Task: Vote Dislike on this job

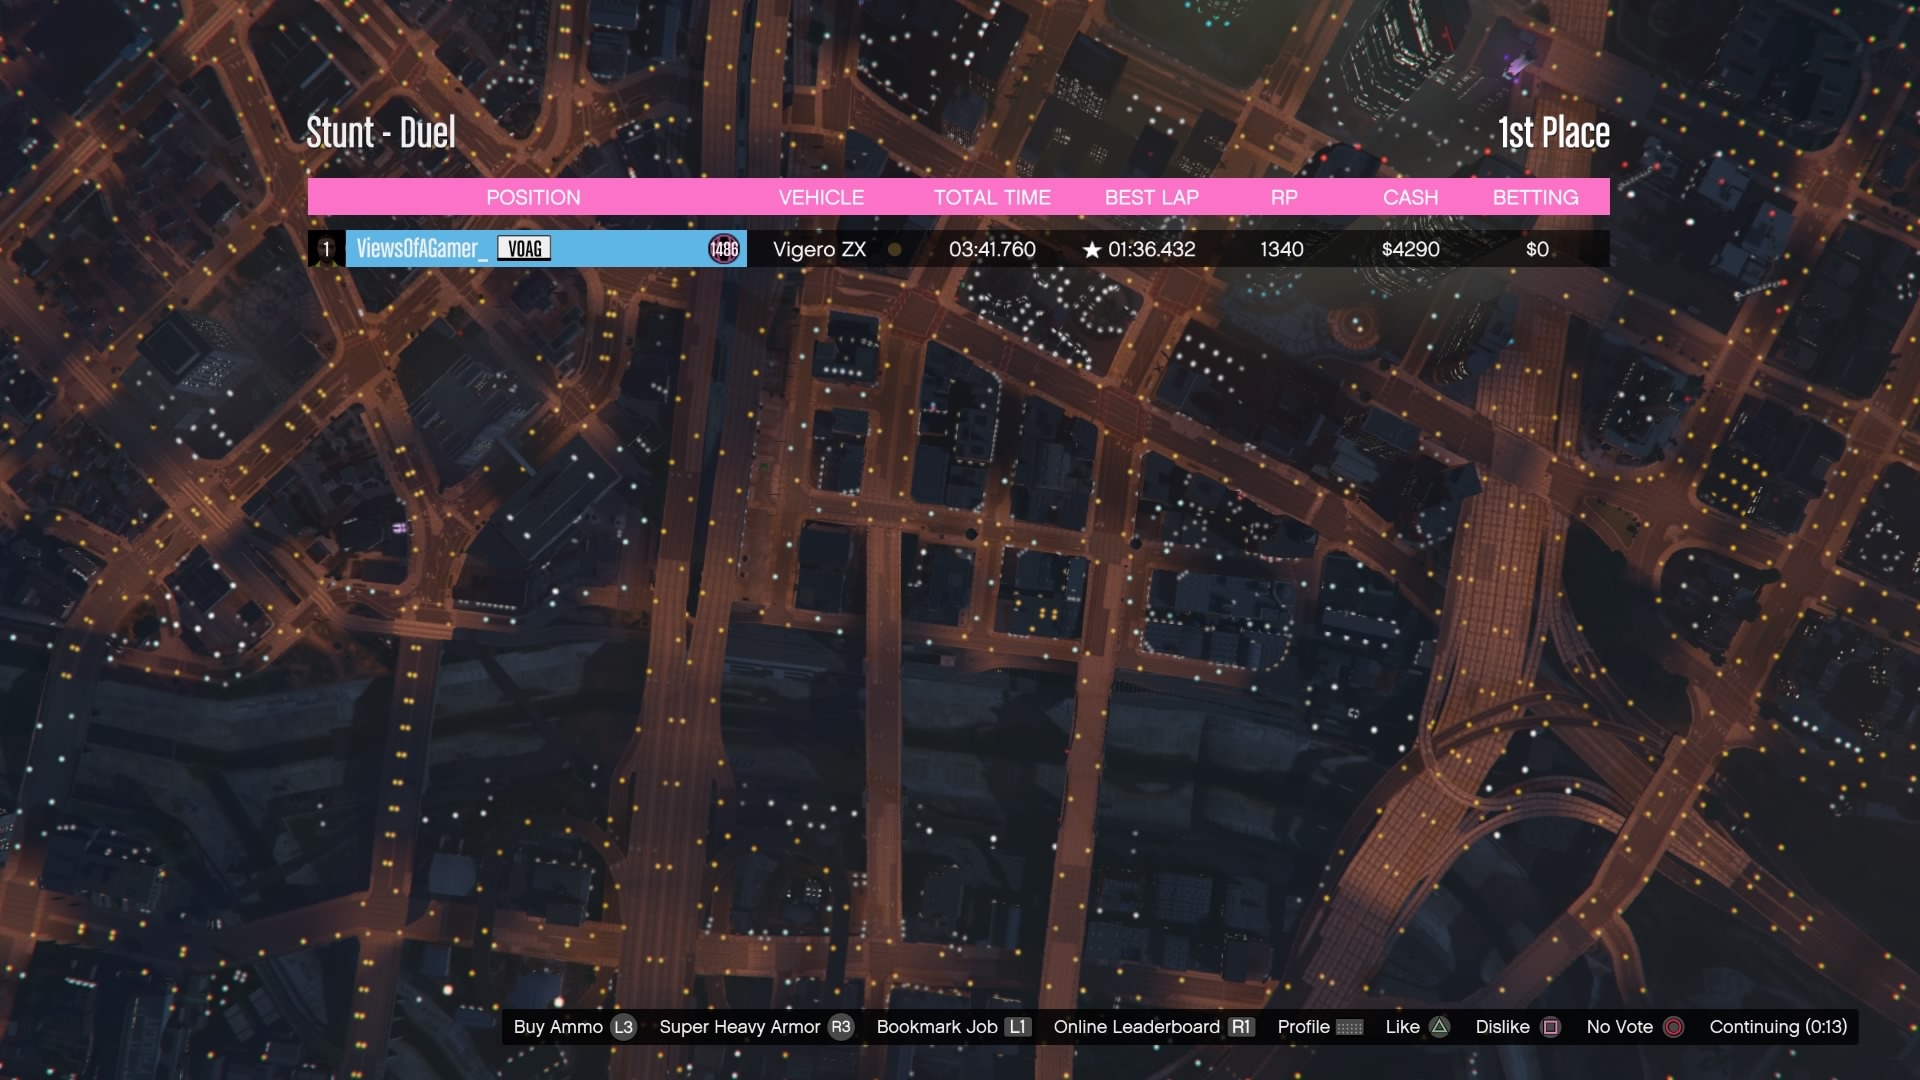Action: [x=1503, y=1027]
